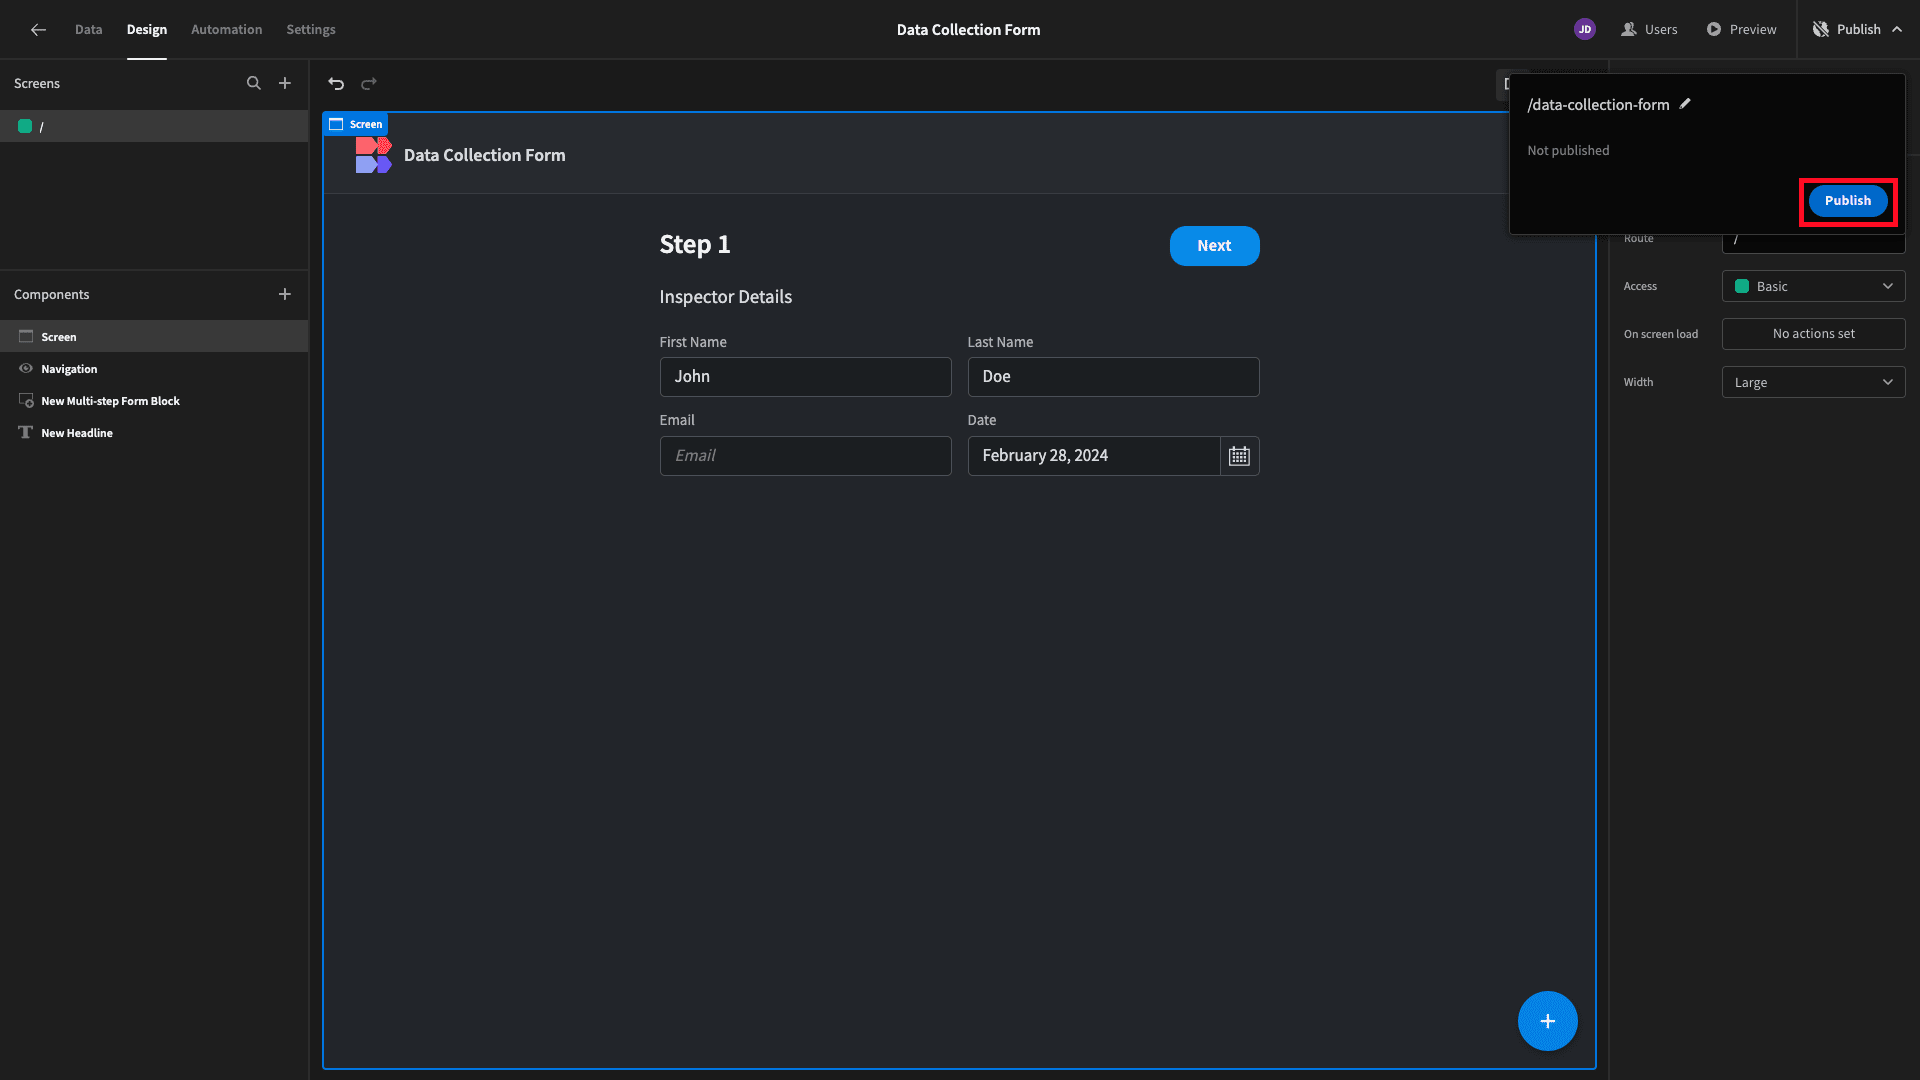Expand the Width Large dropdown
Image resolution: width=1920 pixels, height=1080 pixels.
1813,382
